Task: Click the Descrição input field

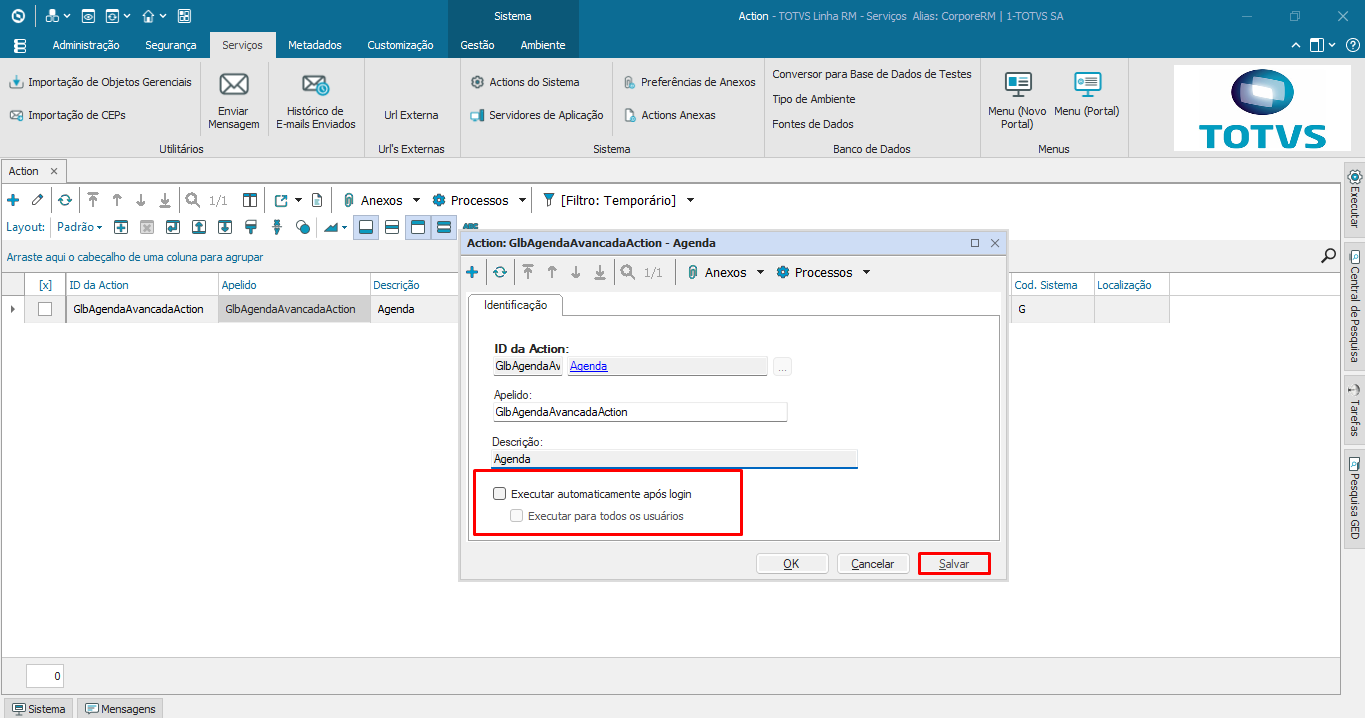Action: tap(675, 459)
